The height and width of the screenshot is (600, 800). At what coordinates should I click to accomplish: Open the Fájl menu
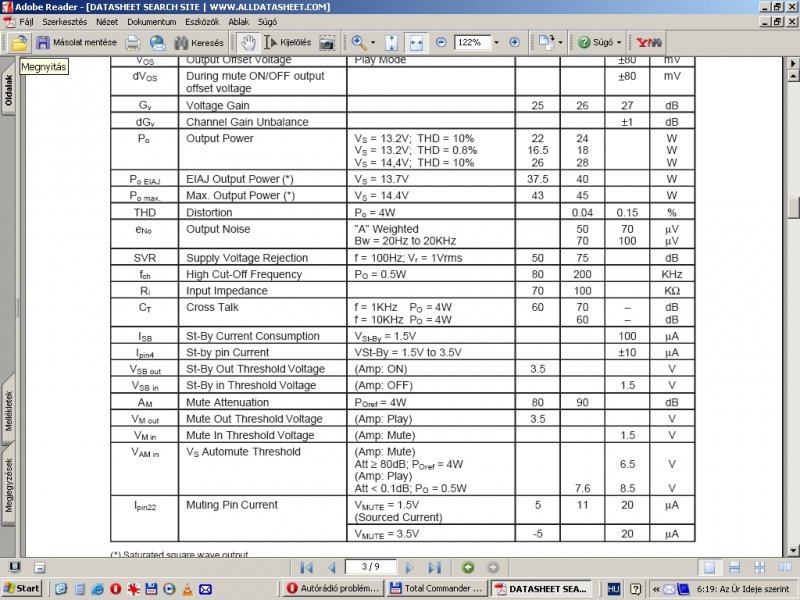click(x=26, y=22)
